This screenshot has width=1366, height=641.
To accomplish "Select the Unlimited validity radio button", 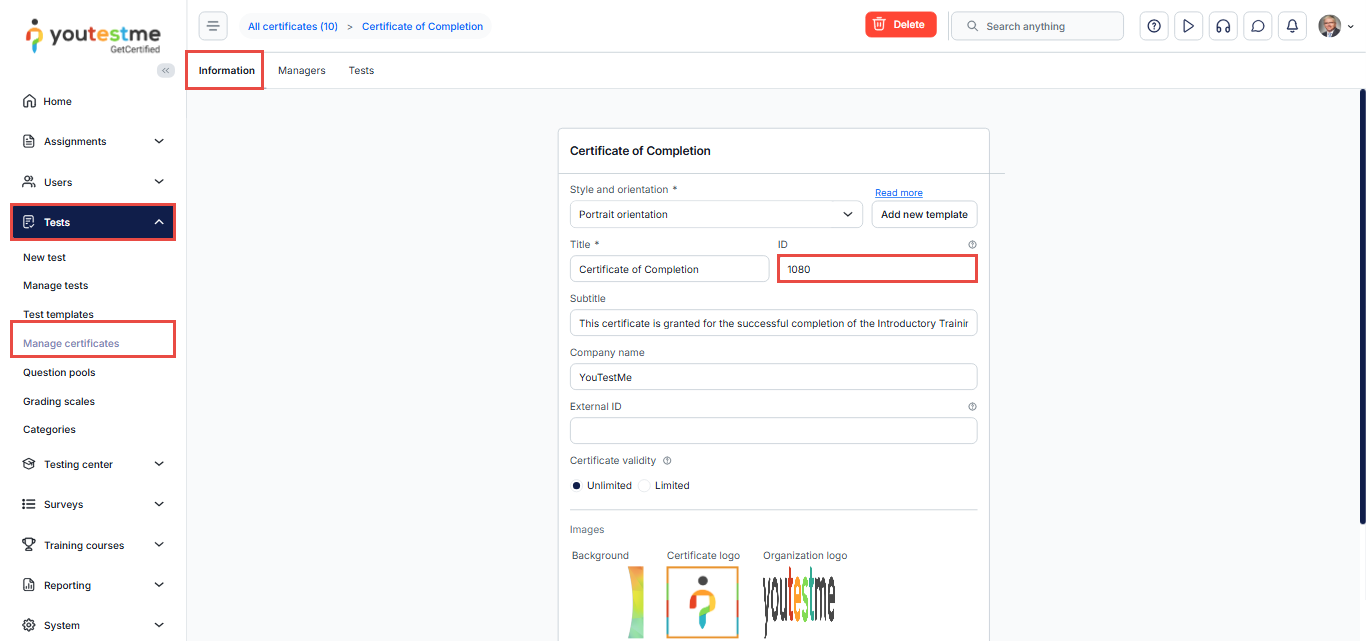I will pyautogui.click(x=577, y=486).
